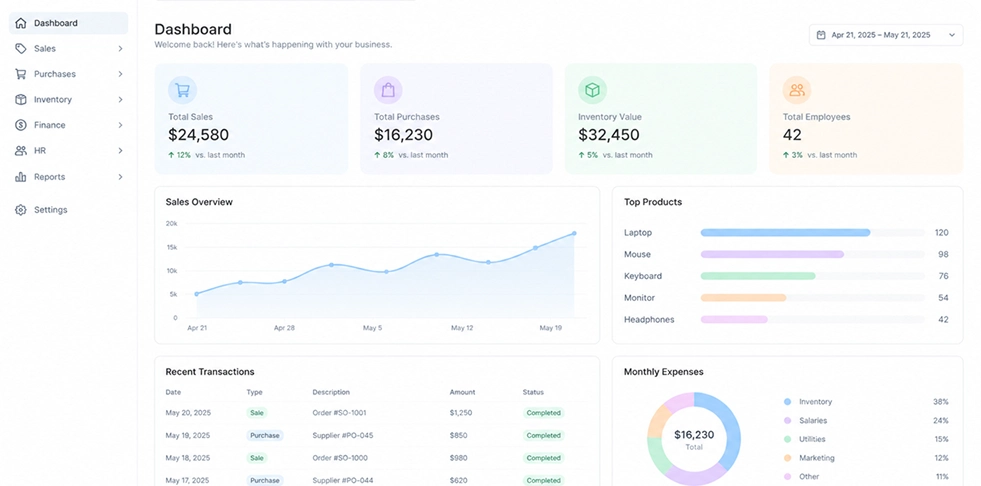Open the Apr 21 – May 21 date range dropdown
The height and width of the screenshot is (486, 981).
coord(886,35)
